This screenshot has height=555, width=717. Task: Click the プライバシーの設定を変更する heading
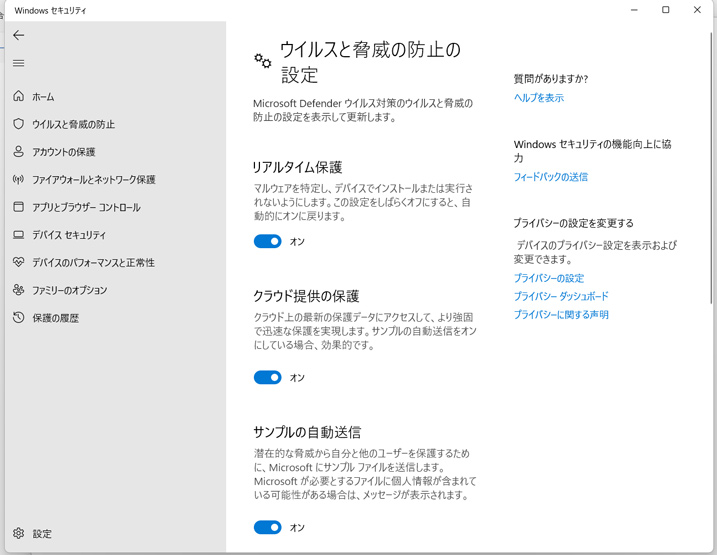[573, 223]
